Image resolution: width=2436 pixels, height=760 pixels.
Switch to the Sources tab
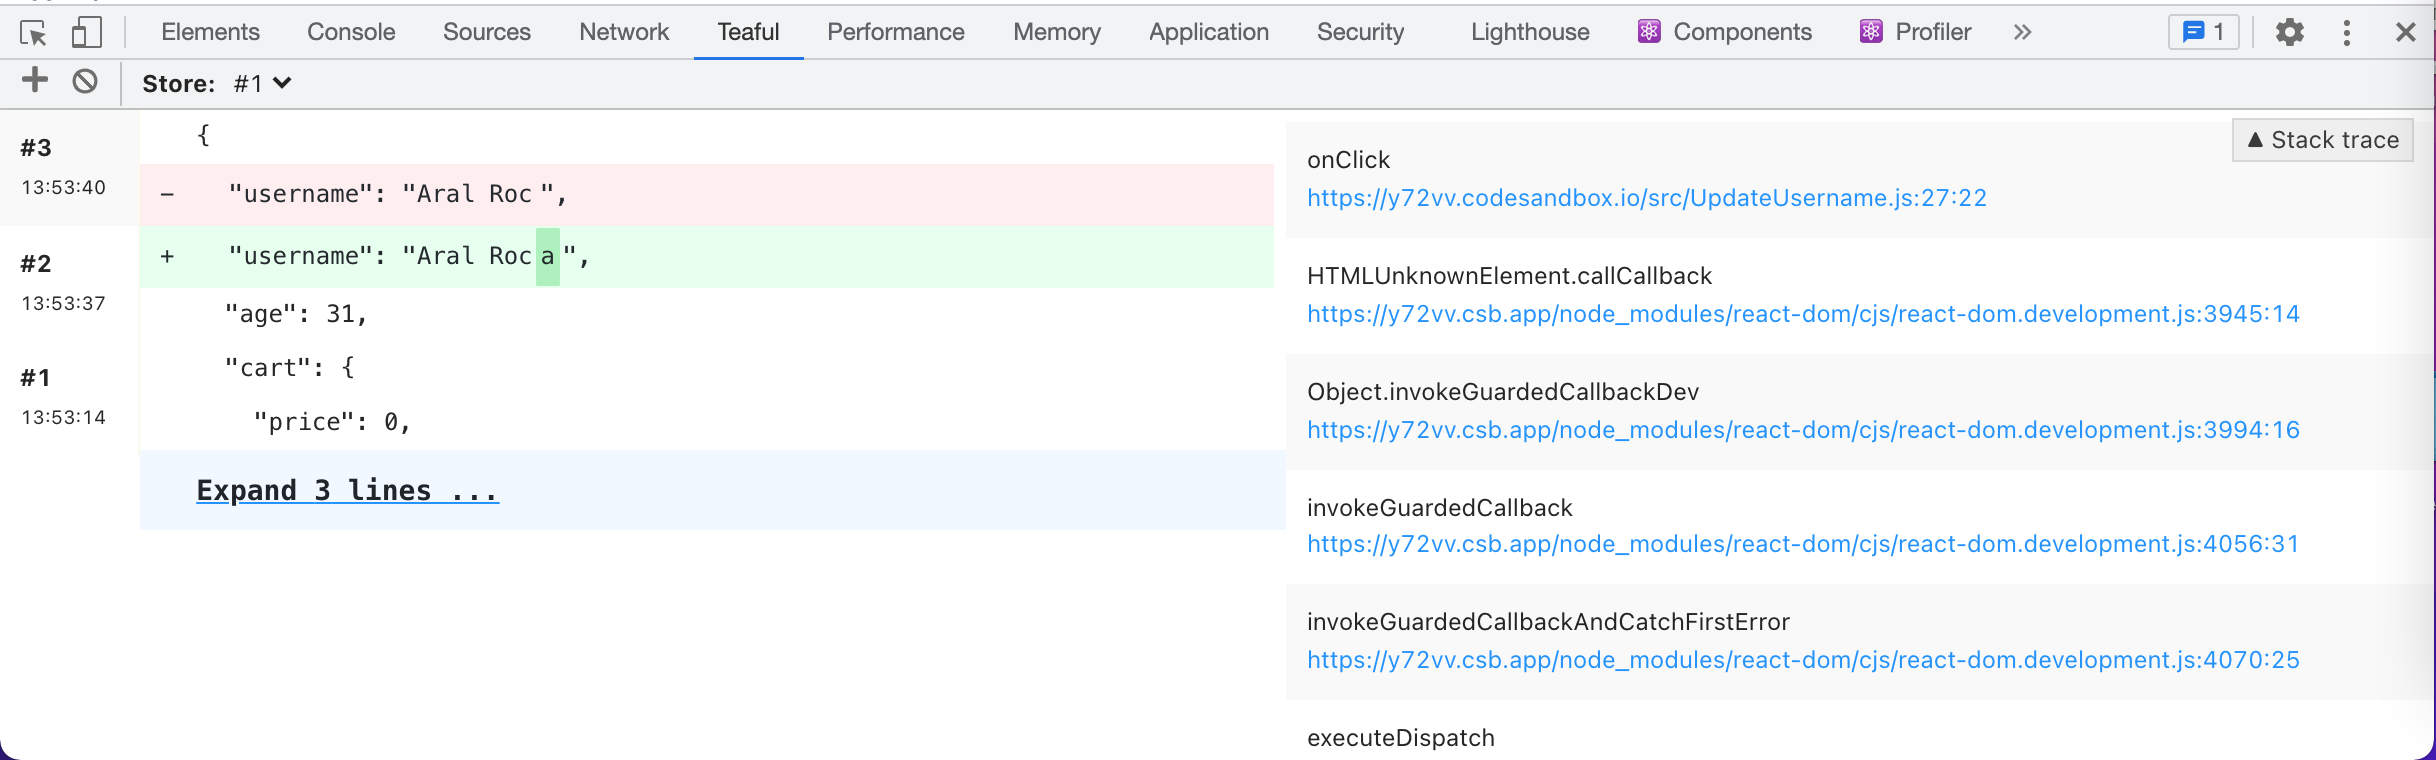point(487,32)
